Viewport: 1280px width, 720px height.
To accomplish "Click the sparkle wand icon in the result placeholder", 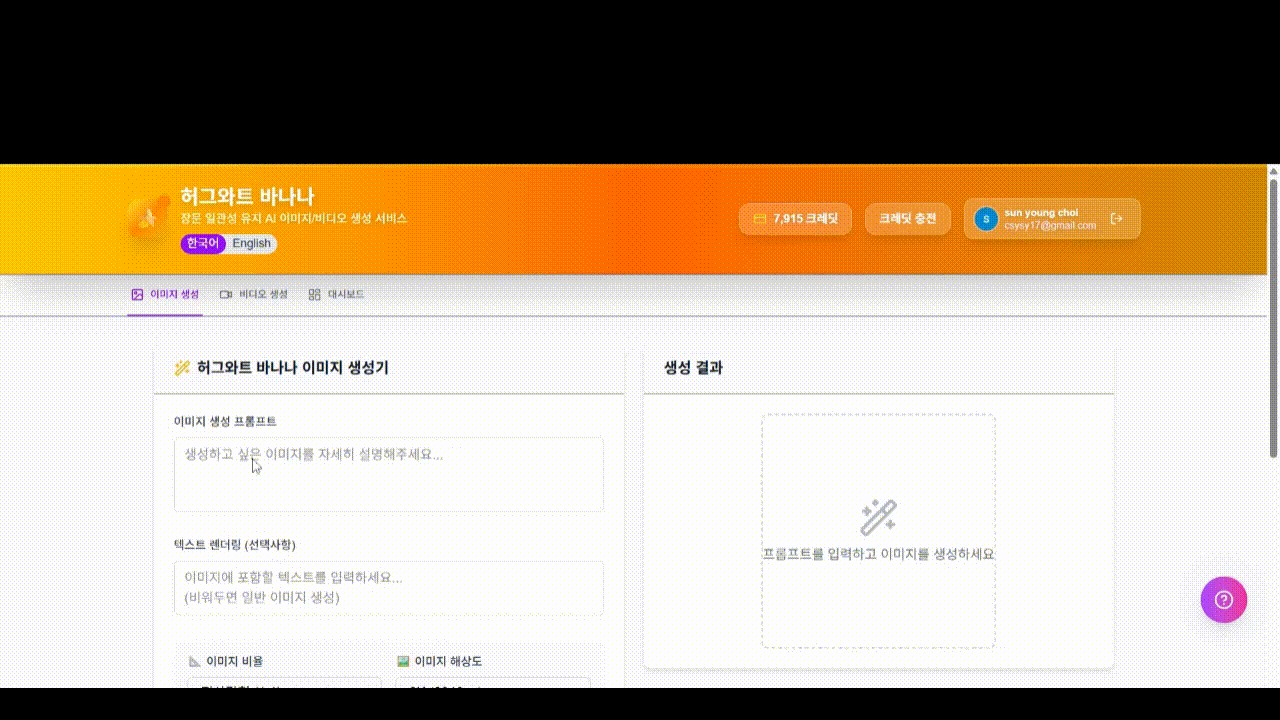I will (878, 517).
